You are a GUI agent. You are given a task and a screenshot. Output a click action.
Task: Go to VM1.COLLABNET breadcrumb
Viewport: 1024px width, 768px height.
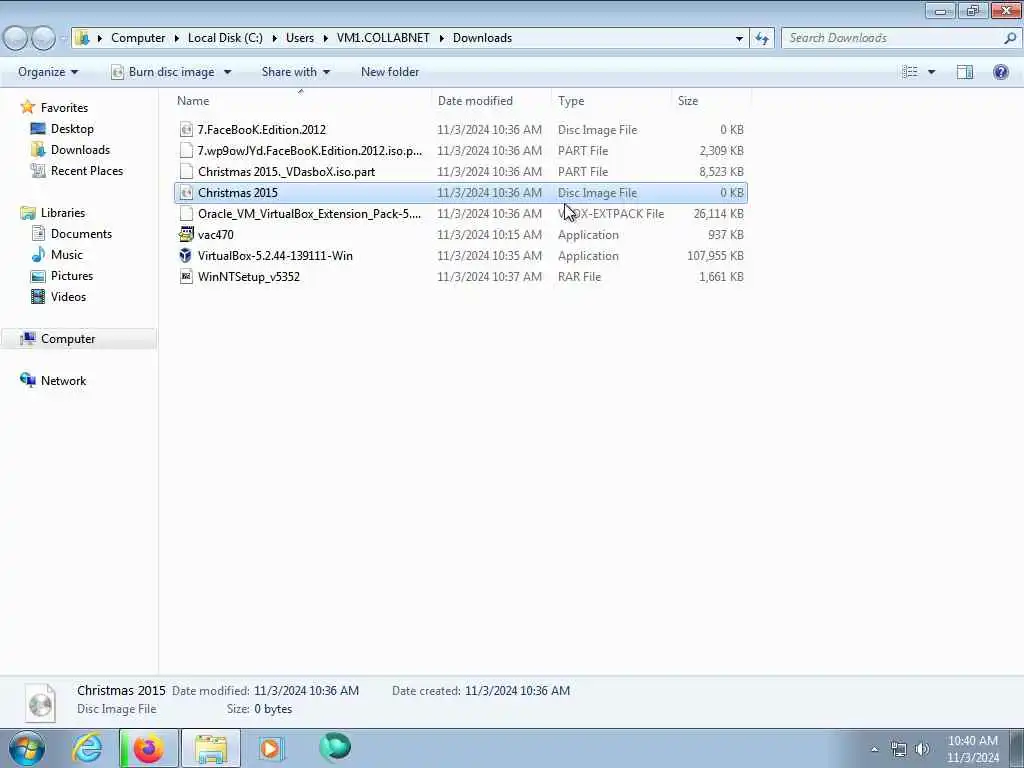(383, 38)
